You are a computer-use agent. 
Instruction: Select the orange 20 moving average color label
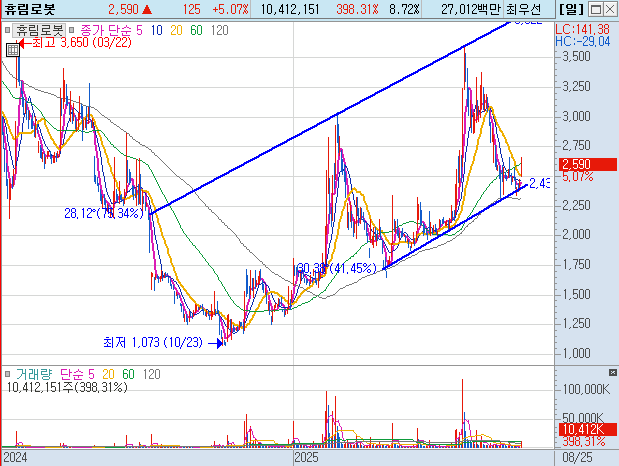coord(176,30)
